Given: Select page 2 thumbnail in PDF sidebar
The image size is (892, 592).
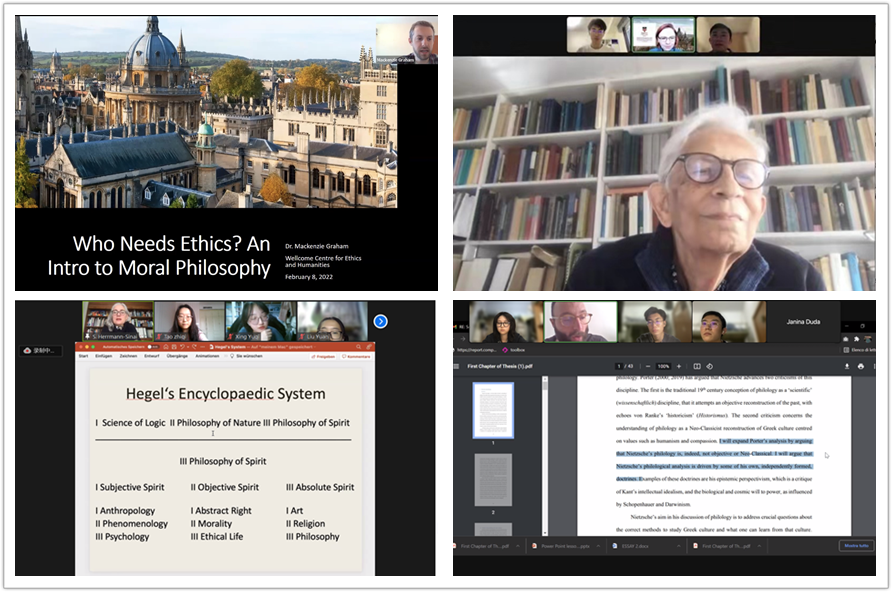Looking at the screenshot, I should (x=493, y=480).
